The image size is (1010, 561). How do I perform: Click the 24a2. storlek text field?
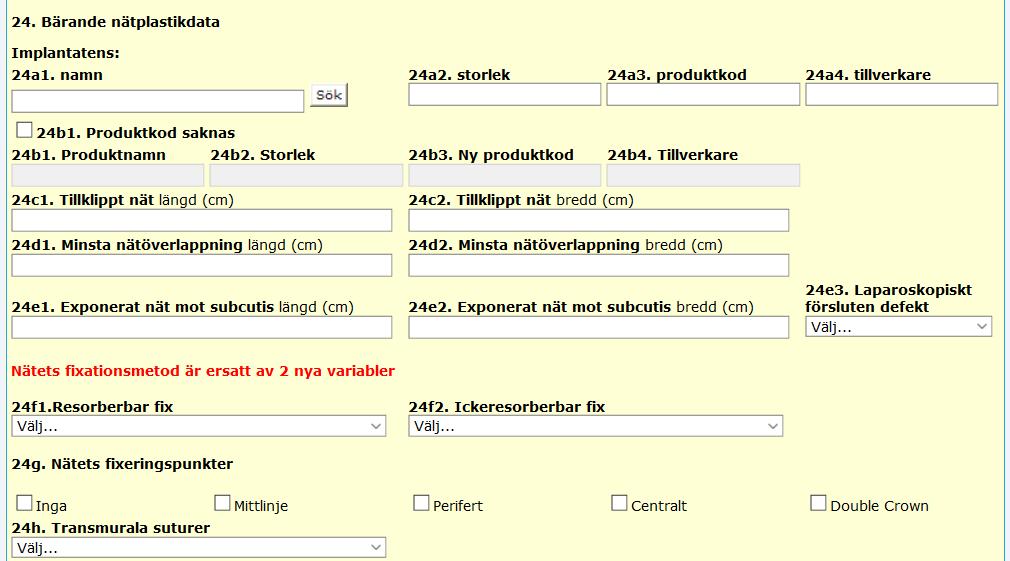tap(504, 95)
